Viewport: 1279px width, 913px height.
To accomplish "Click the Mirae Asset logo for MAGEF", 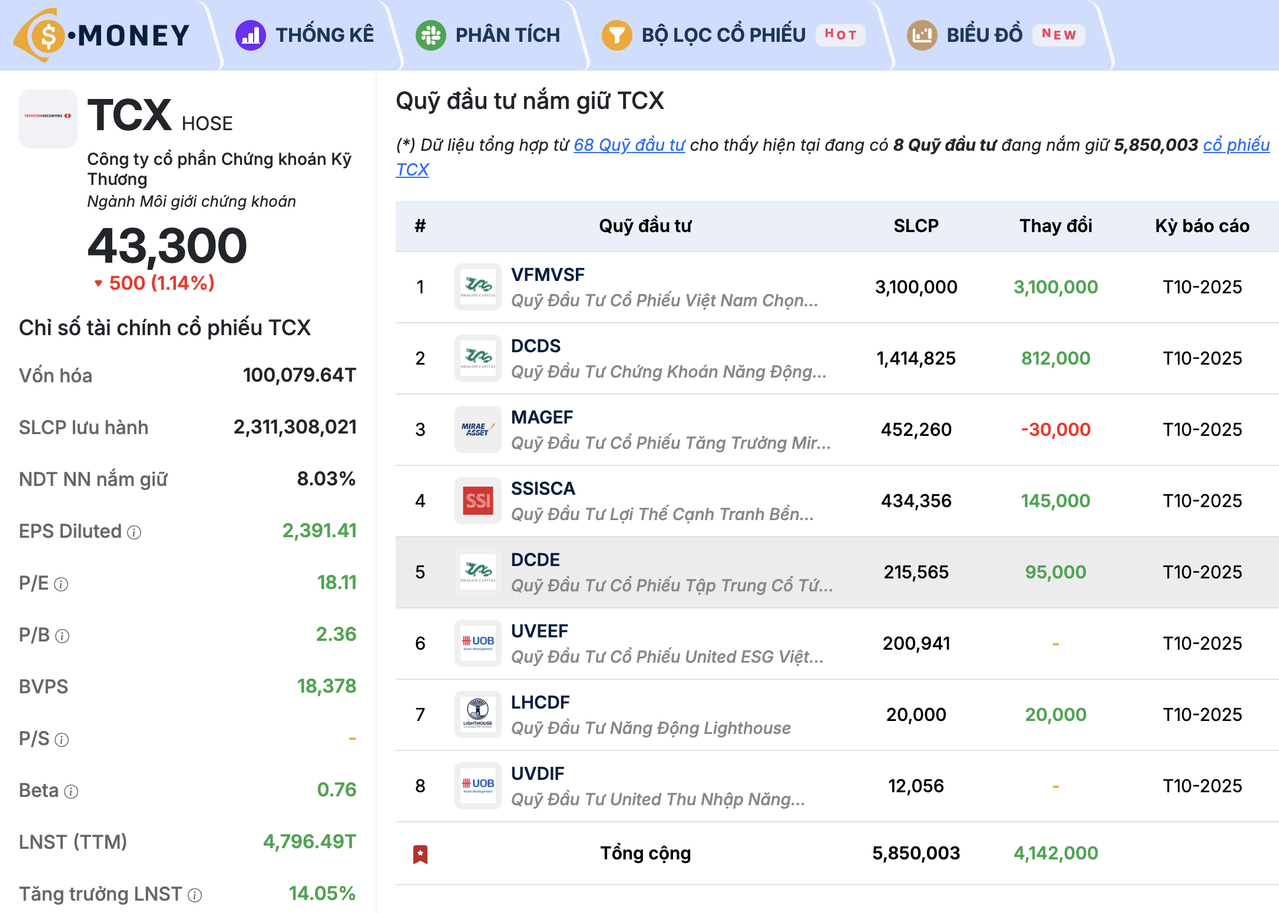I will coord(478,429).
